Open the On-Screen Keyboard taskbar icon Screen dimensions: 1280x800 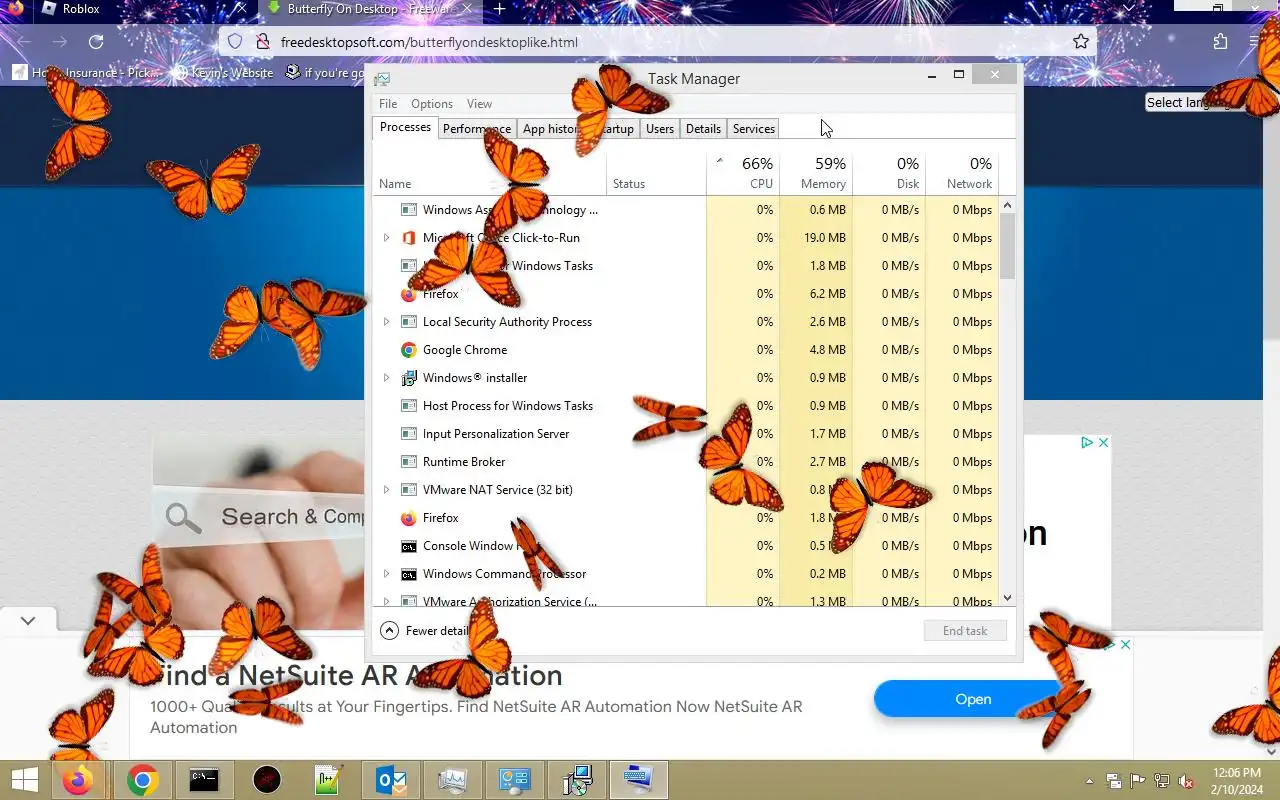tap(639, 780)
